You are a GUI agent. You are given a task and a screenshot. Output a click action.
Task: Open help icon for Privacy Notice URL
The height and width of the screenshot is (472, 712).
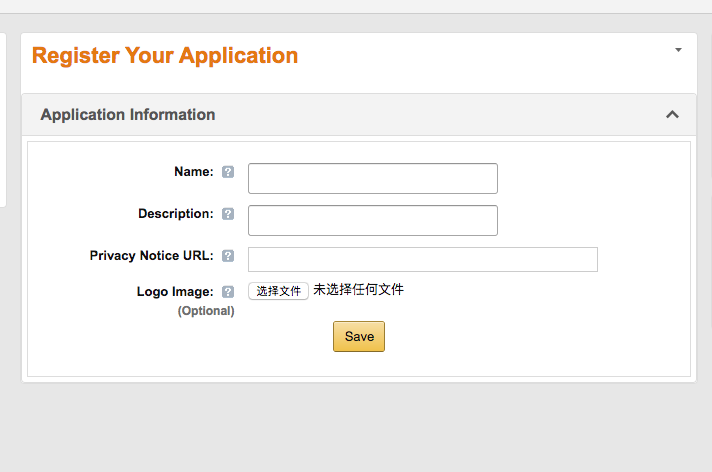228,256
